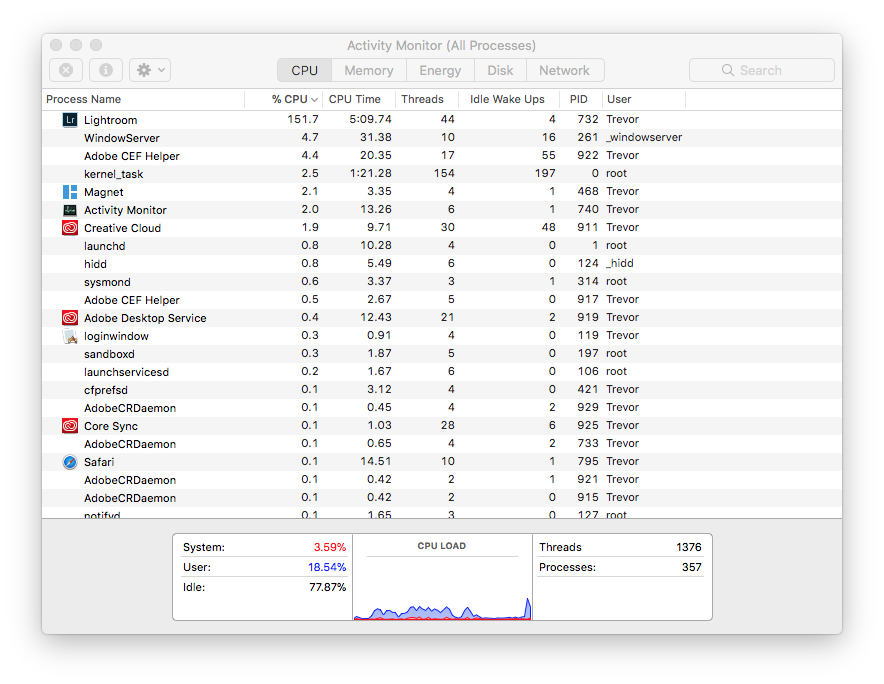The width and height of the screenshot is (884, 684).
Task: Click inside the Search field
Action: coord(762,70)
